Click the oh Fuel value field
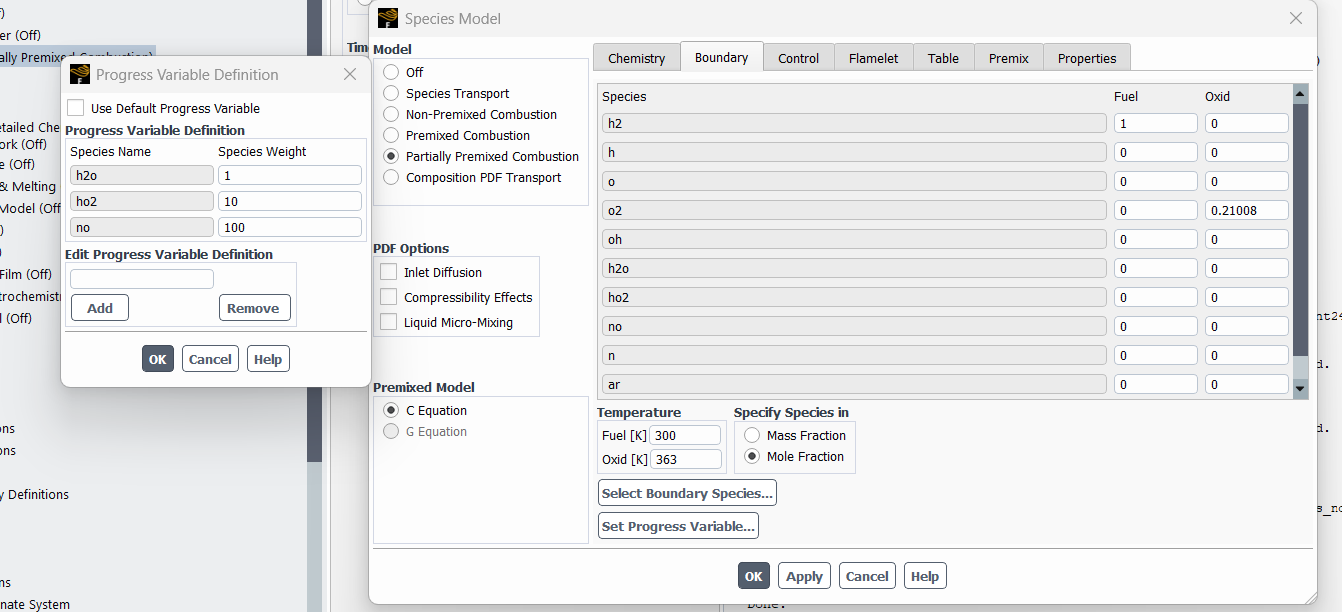The image size is (1342, 612). click(1156, 239)
